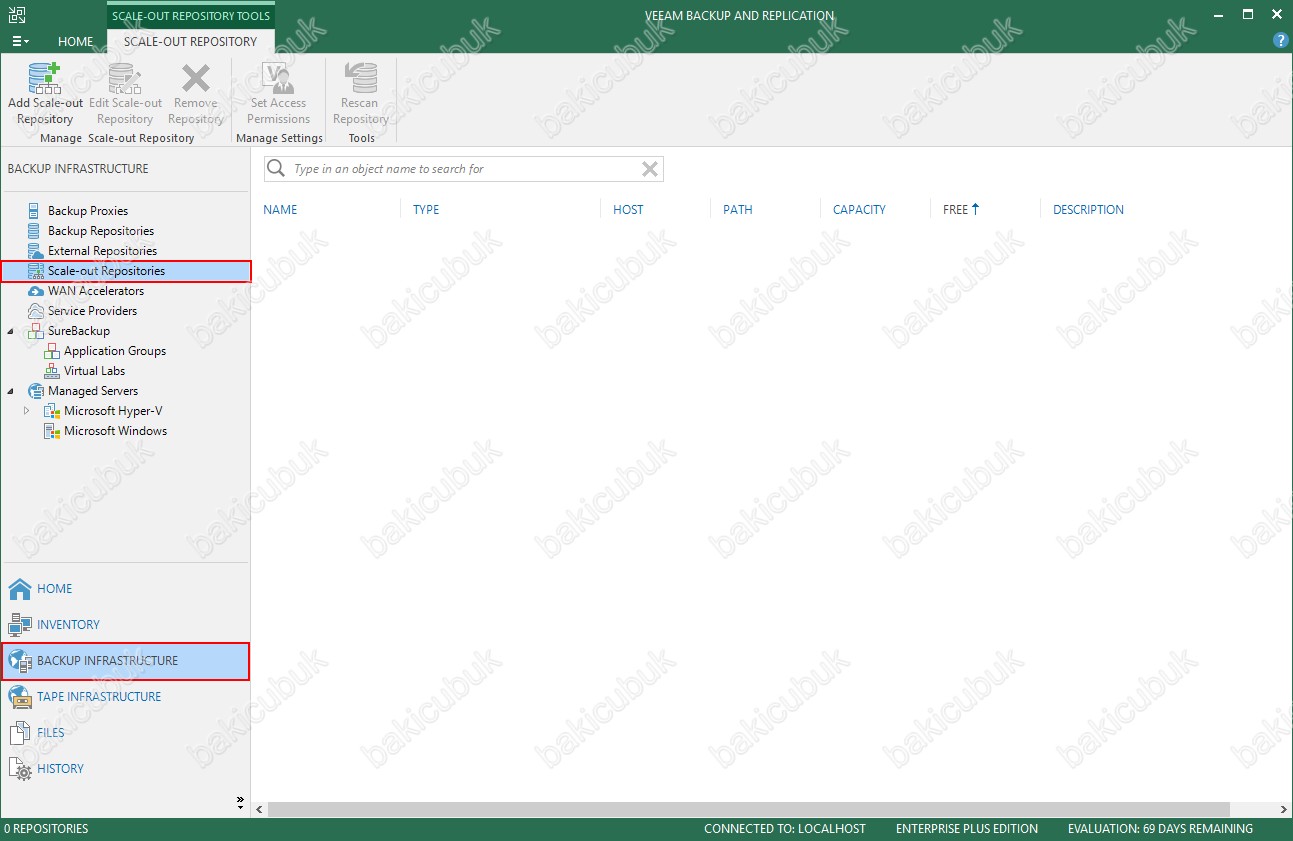
Task: Click SureBackup node icon
Action: click(35, 331)
